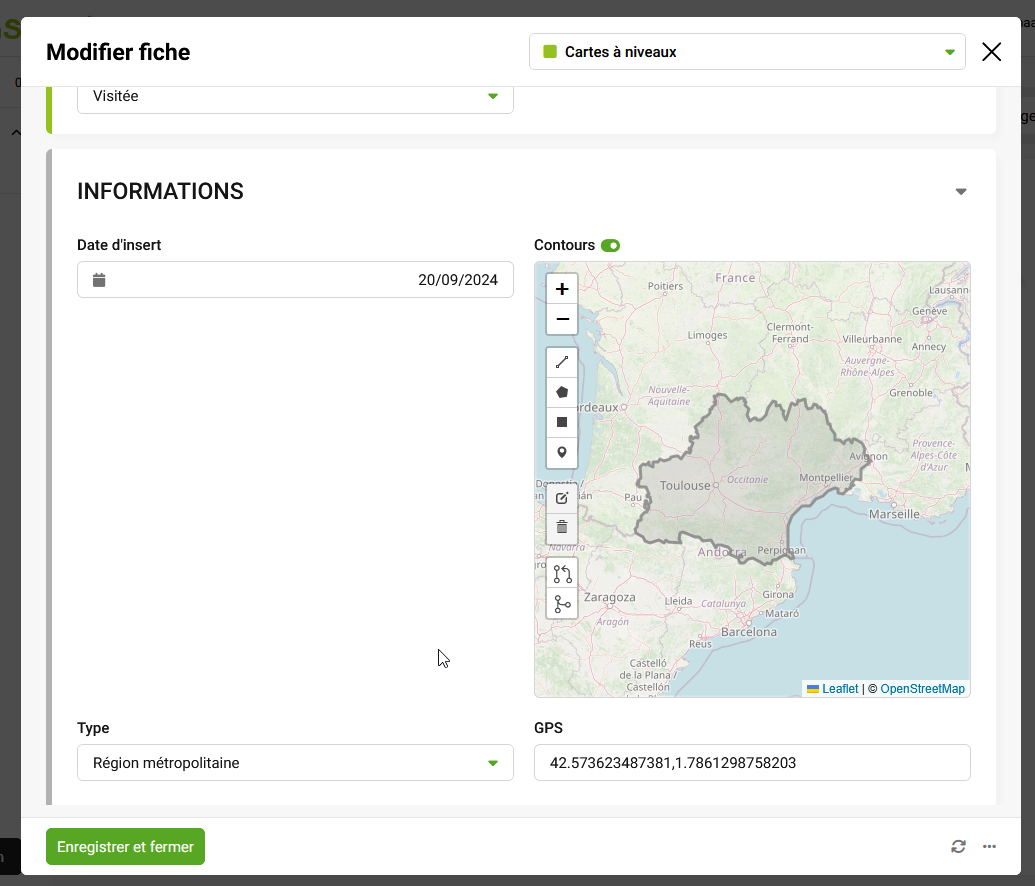Select the draw rectangle tool
1035x886 pixels.
[x=562, y=422]
